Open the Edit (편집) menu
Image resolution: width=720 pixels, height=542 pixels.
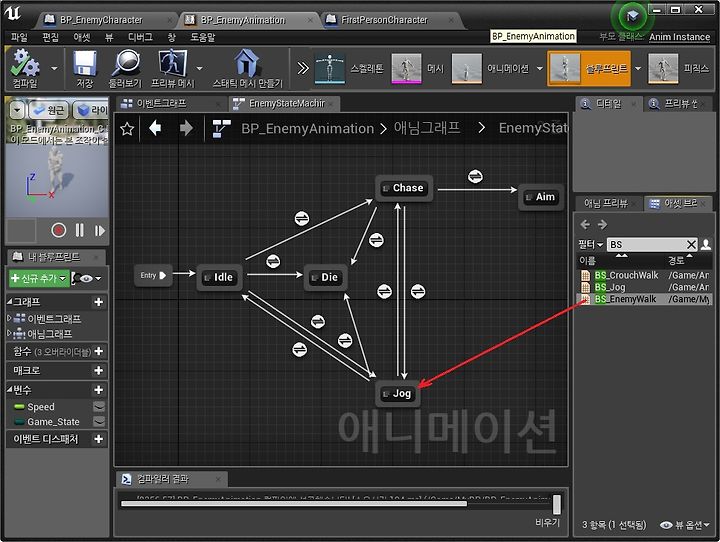(x=51, y=37)
